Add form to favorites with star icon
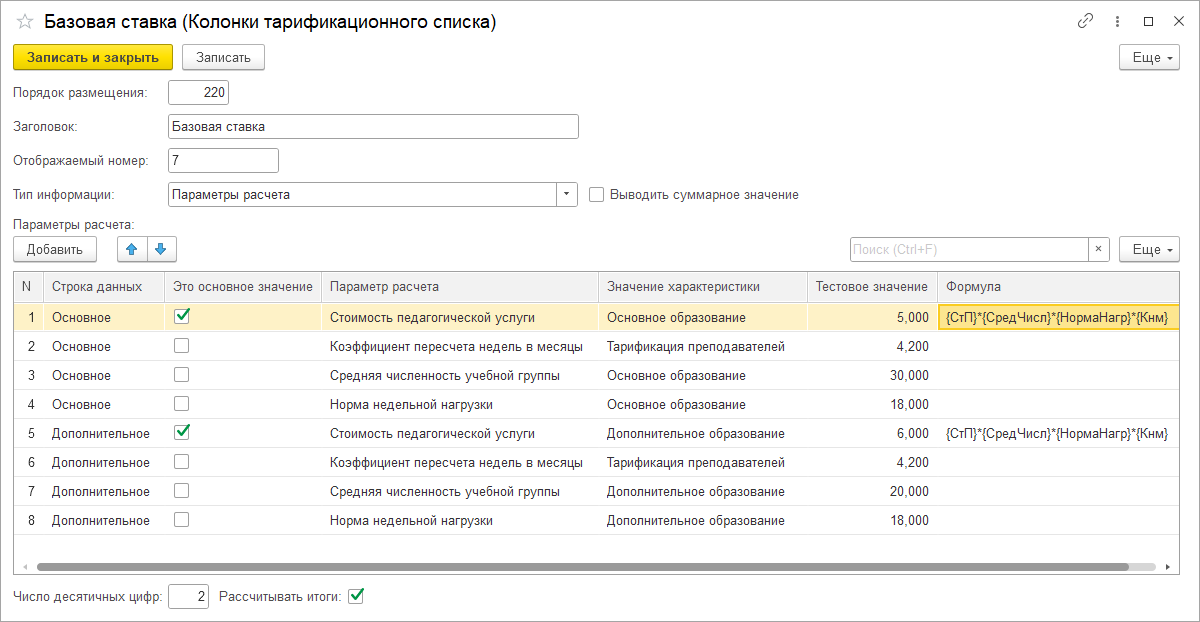 tap(25, 21)
